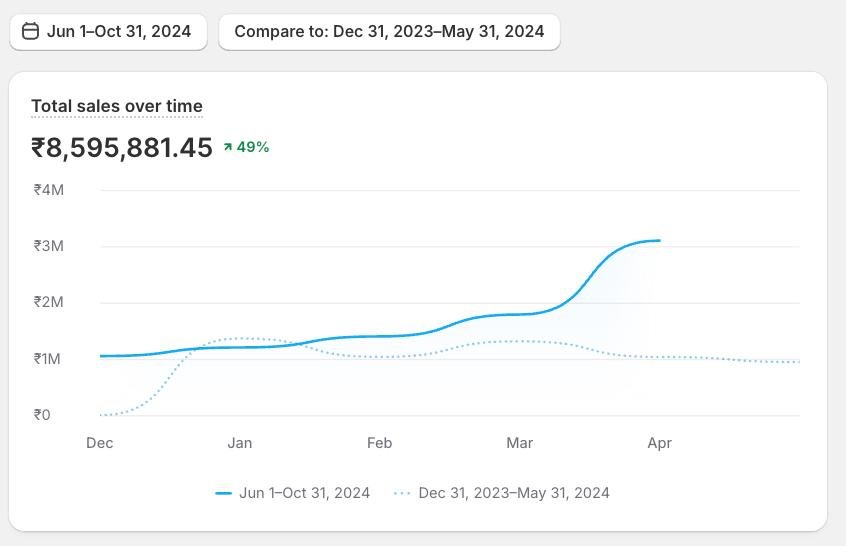The height and width of the screenshot is (546, 846).
Task: Click the 49% growth percentage
Action: tap(253, 147)
